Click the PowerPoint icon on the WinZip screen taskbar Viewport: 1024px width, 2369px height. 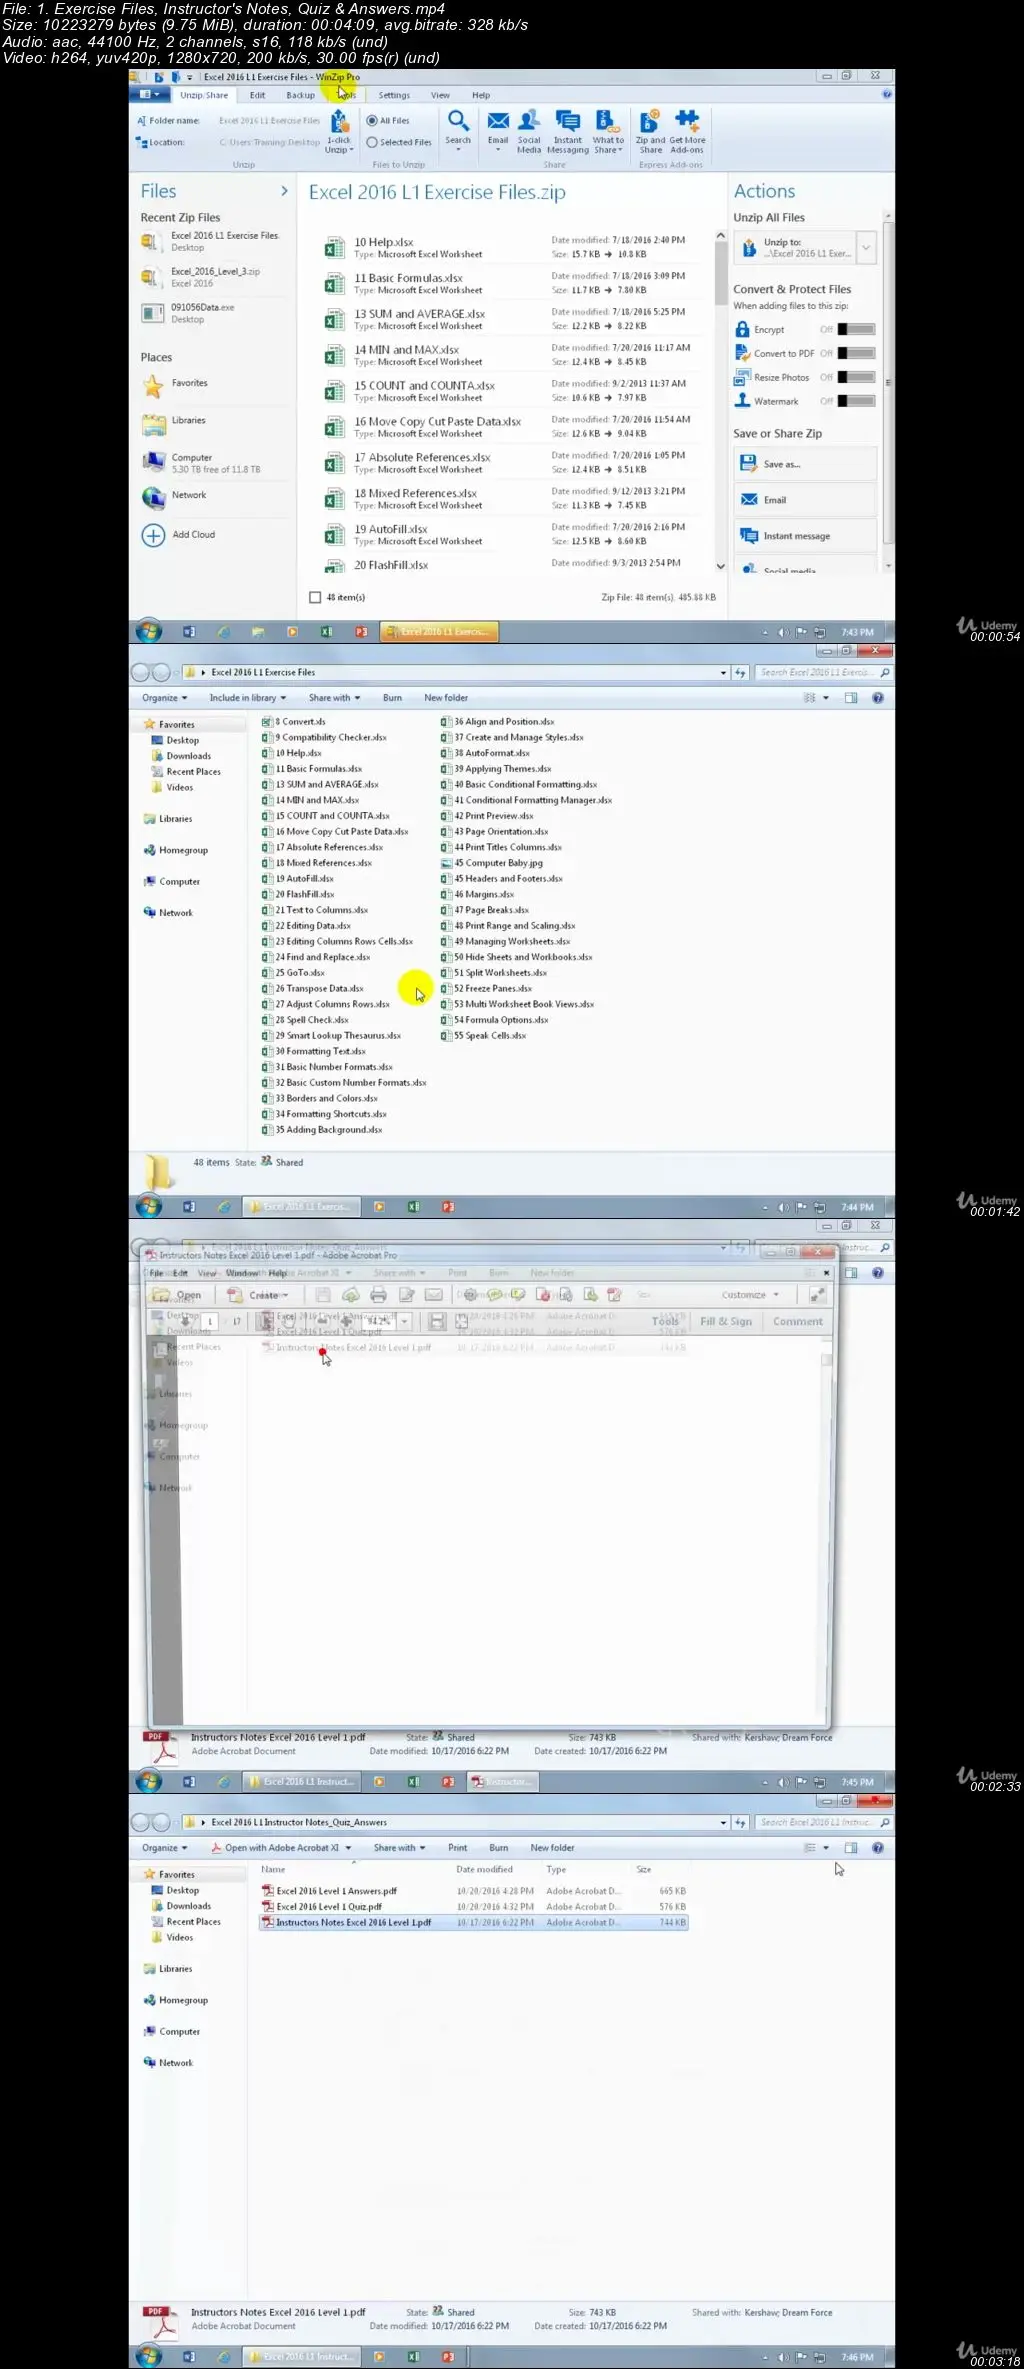[361, 632]
